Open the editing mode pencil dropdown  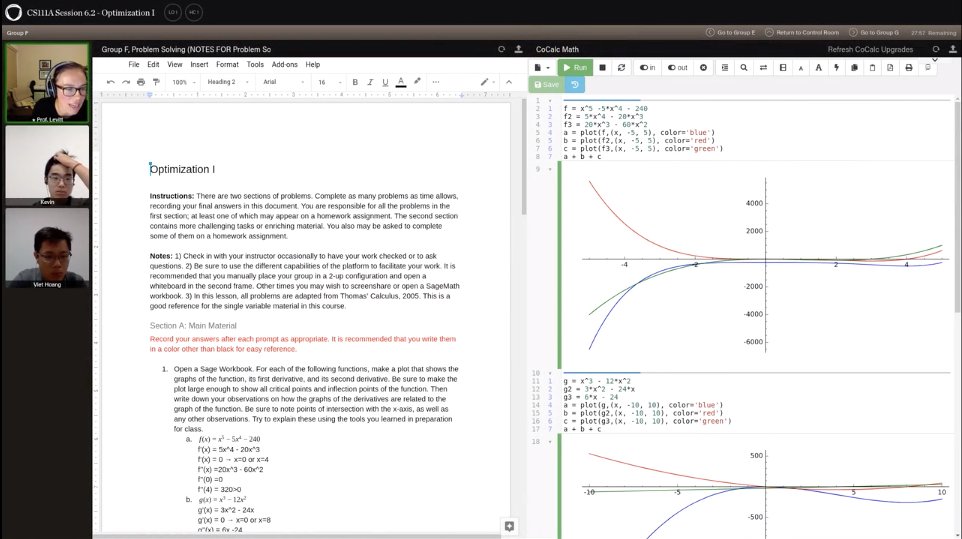tap(488, 82)
